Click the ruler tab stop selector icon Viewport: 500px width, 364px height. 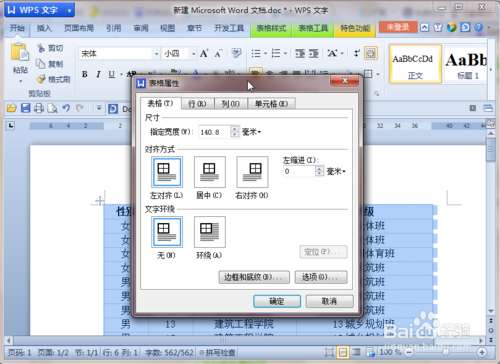[x=11, y=126]
